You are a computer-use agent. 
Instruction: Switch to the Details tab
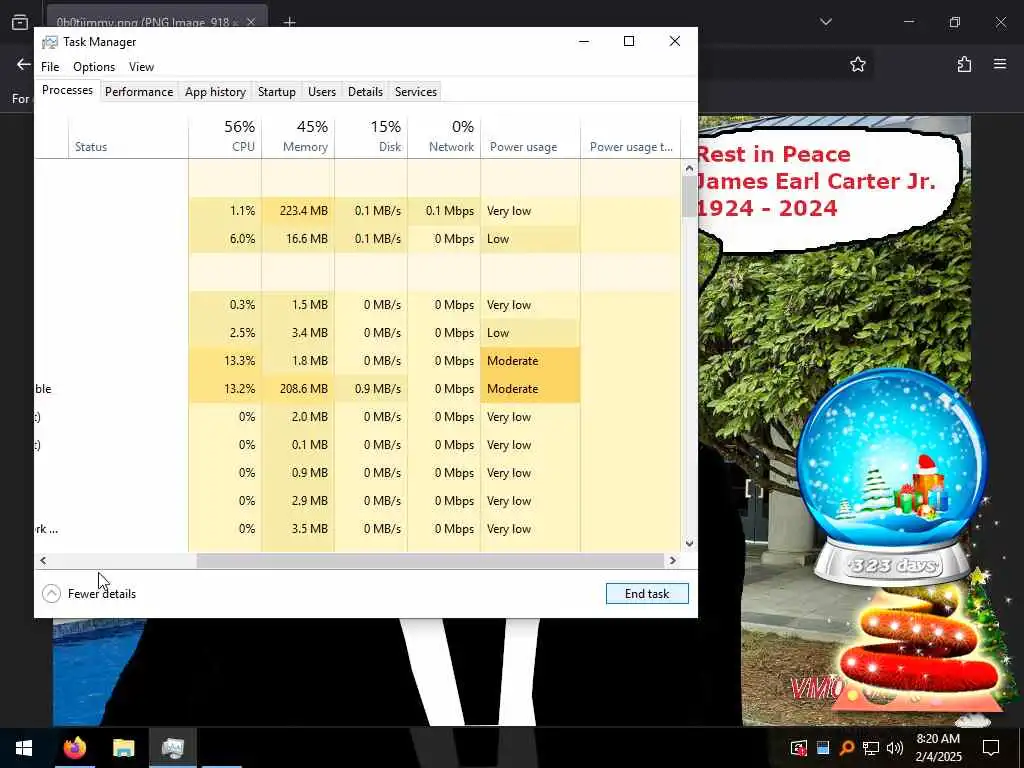[365, 92]
